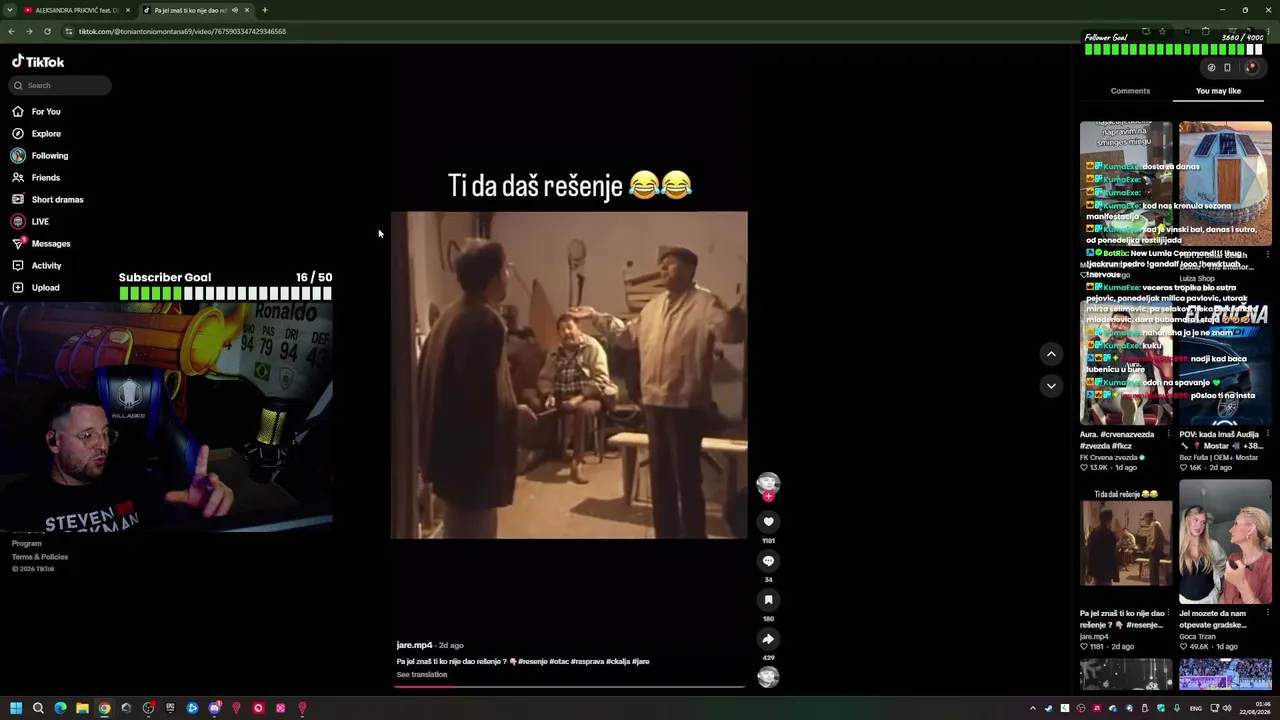Open the ENG language switcher
The height and width of the screenshot is (720, 1280).
[x=1196, y=708]
